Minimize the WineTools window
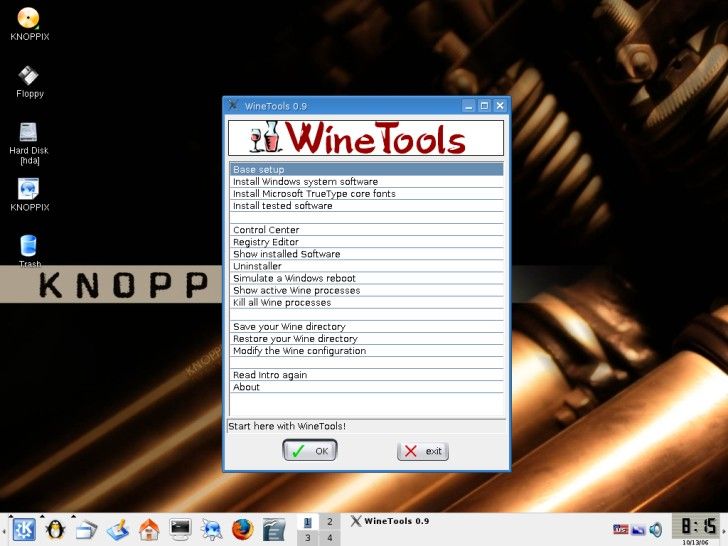 point(468,106)
